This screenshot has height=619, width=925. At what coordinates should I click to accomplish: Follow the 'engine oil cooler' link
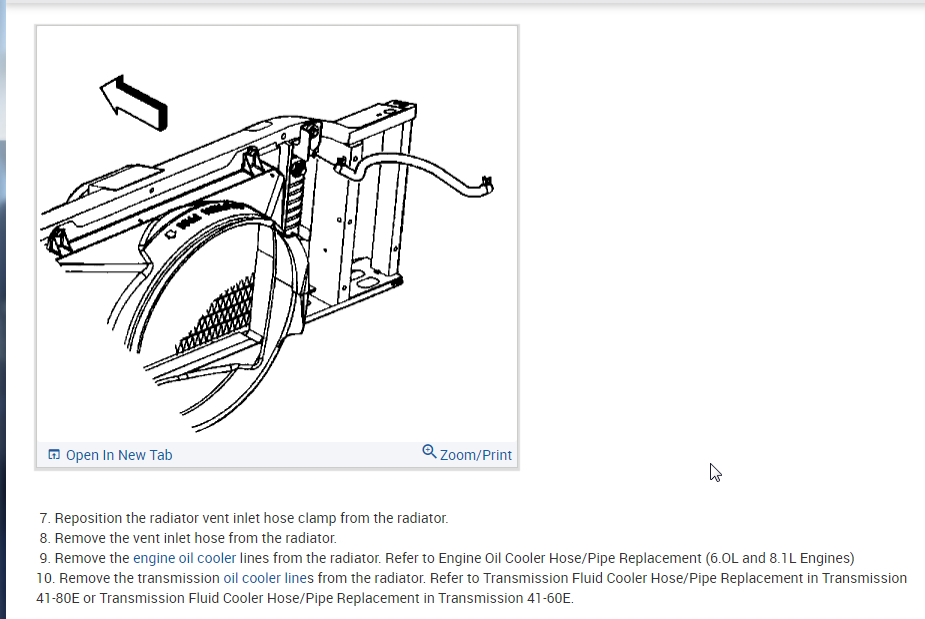point(184,558)
